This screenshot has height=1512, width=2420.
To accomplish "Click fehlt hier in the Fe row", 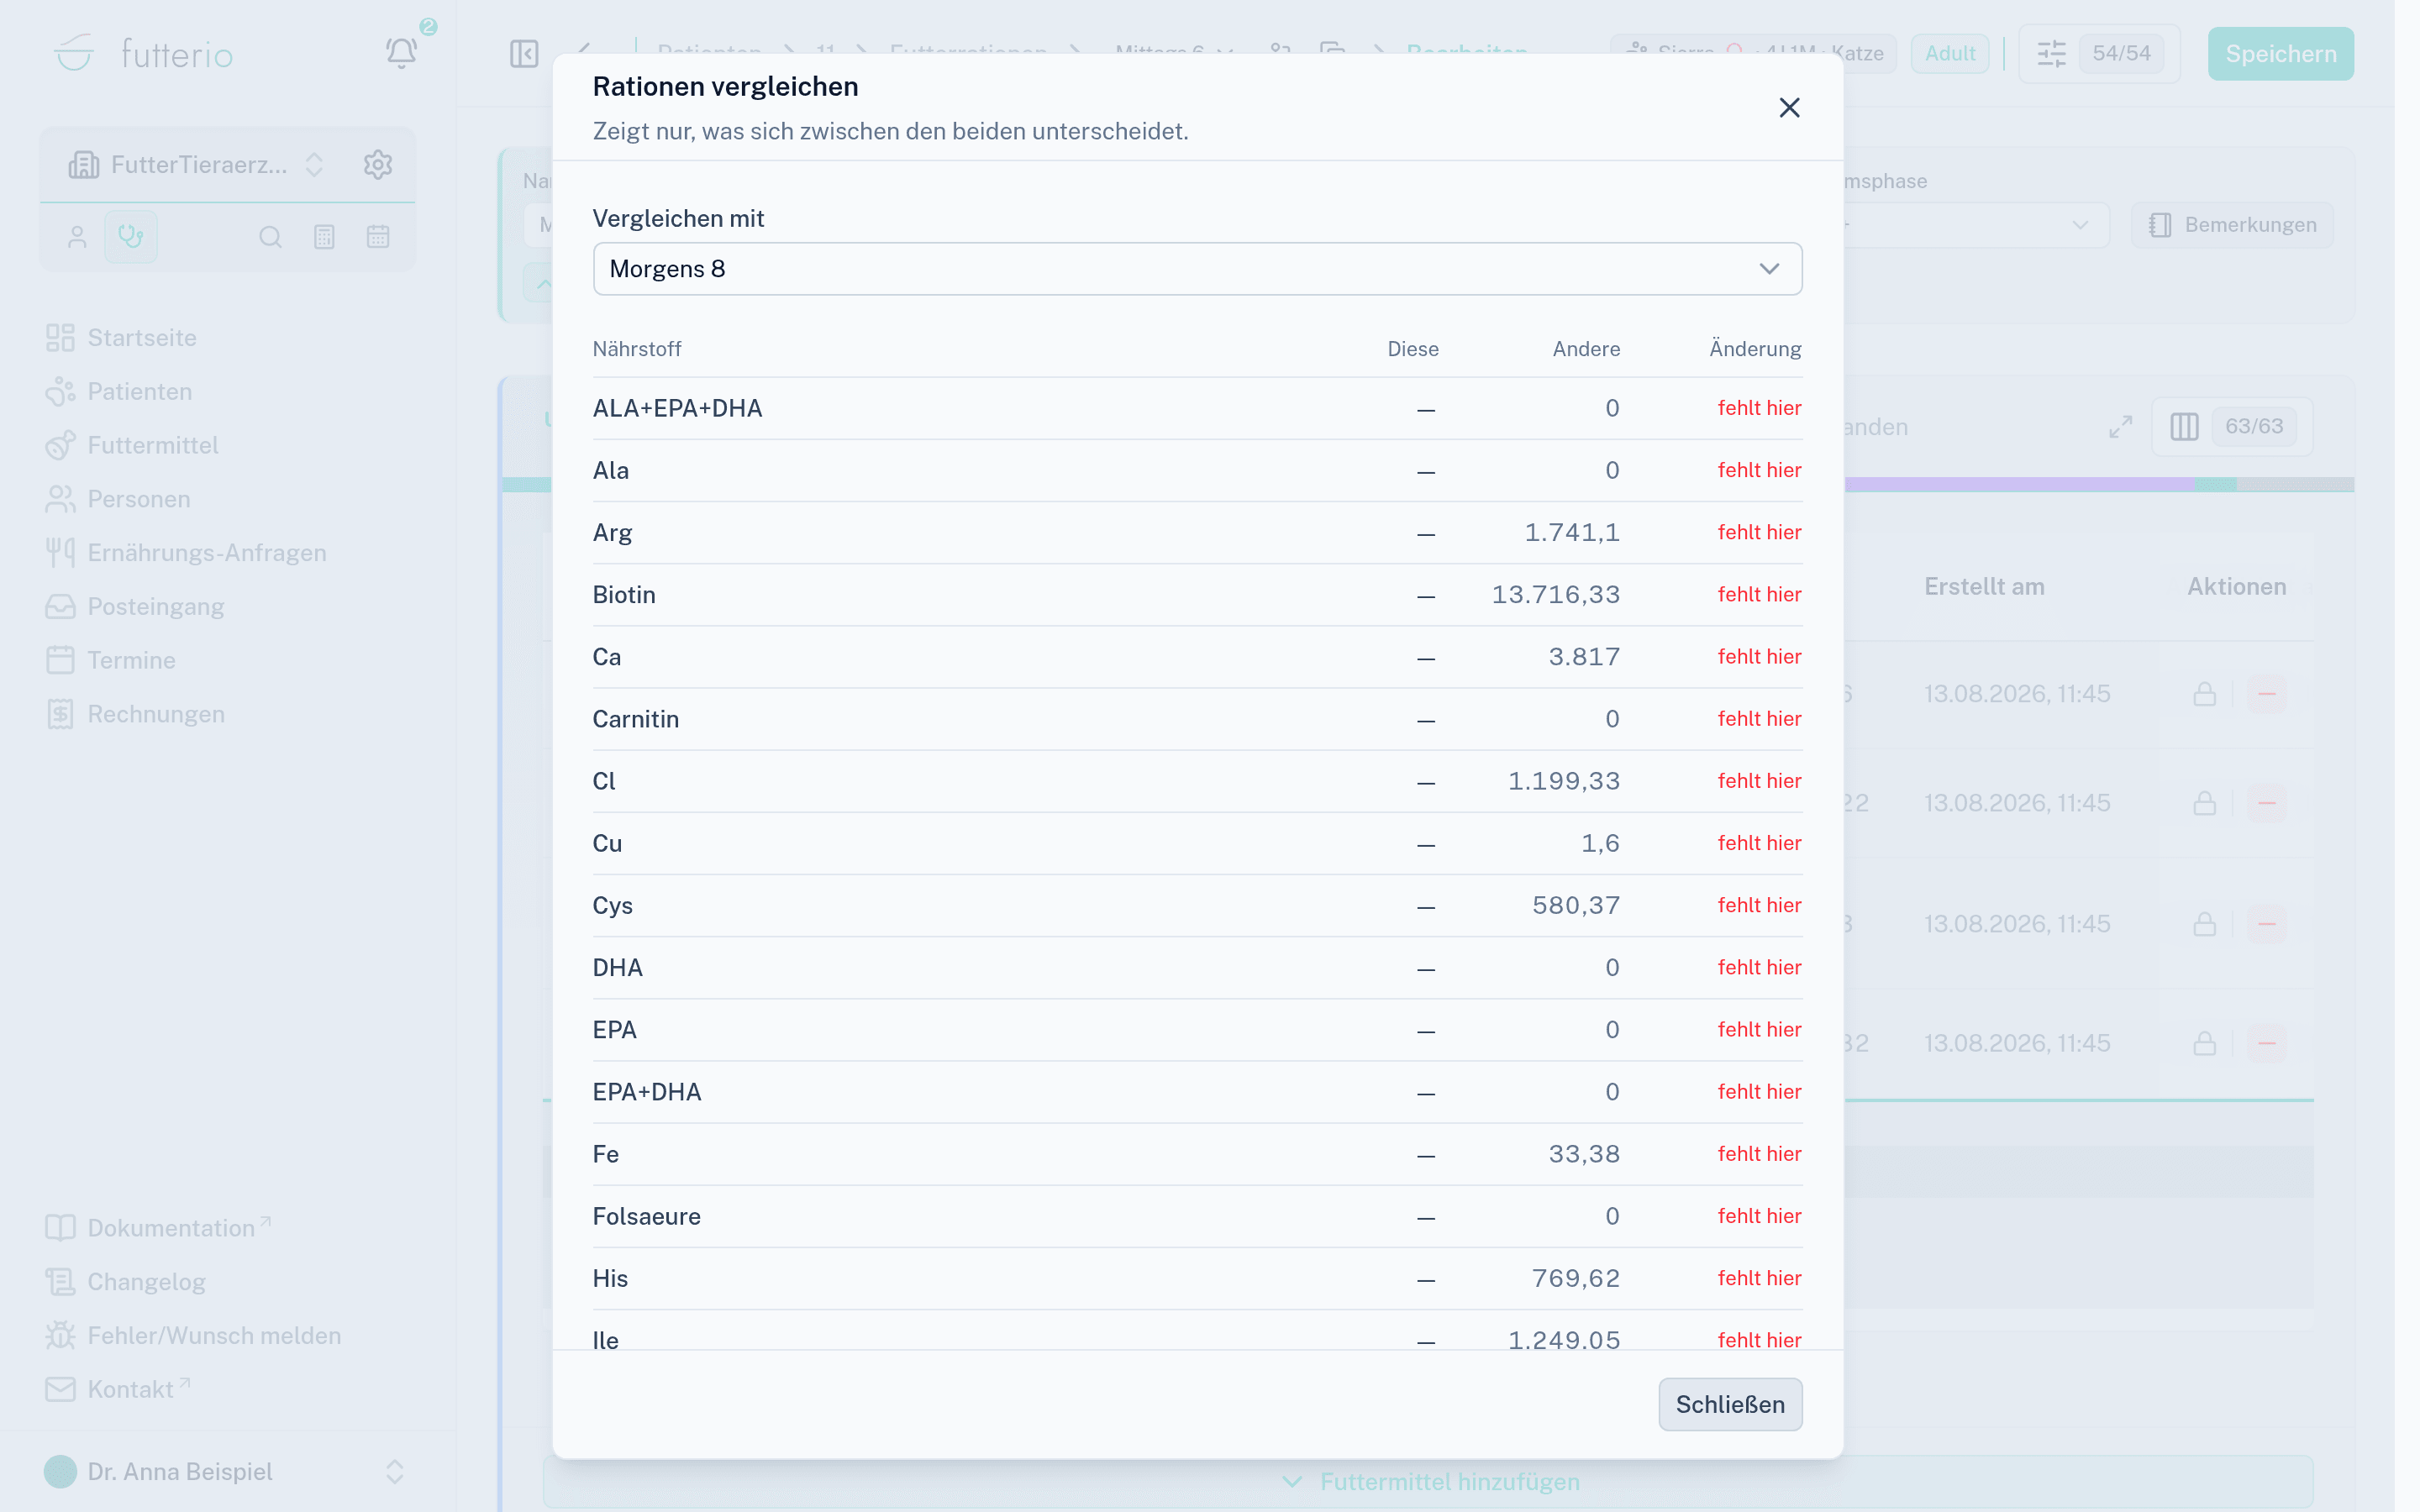I will point(1759,1154).
